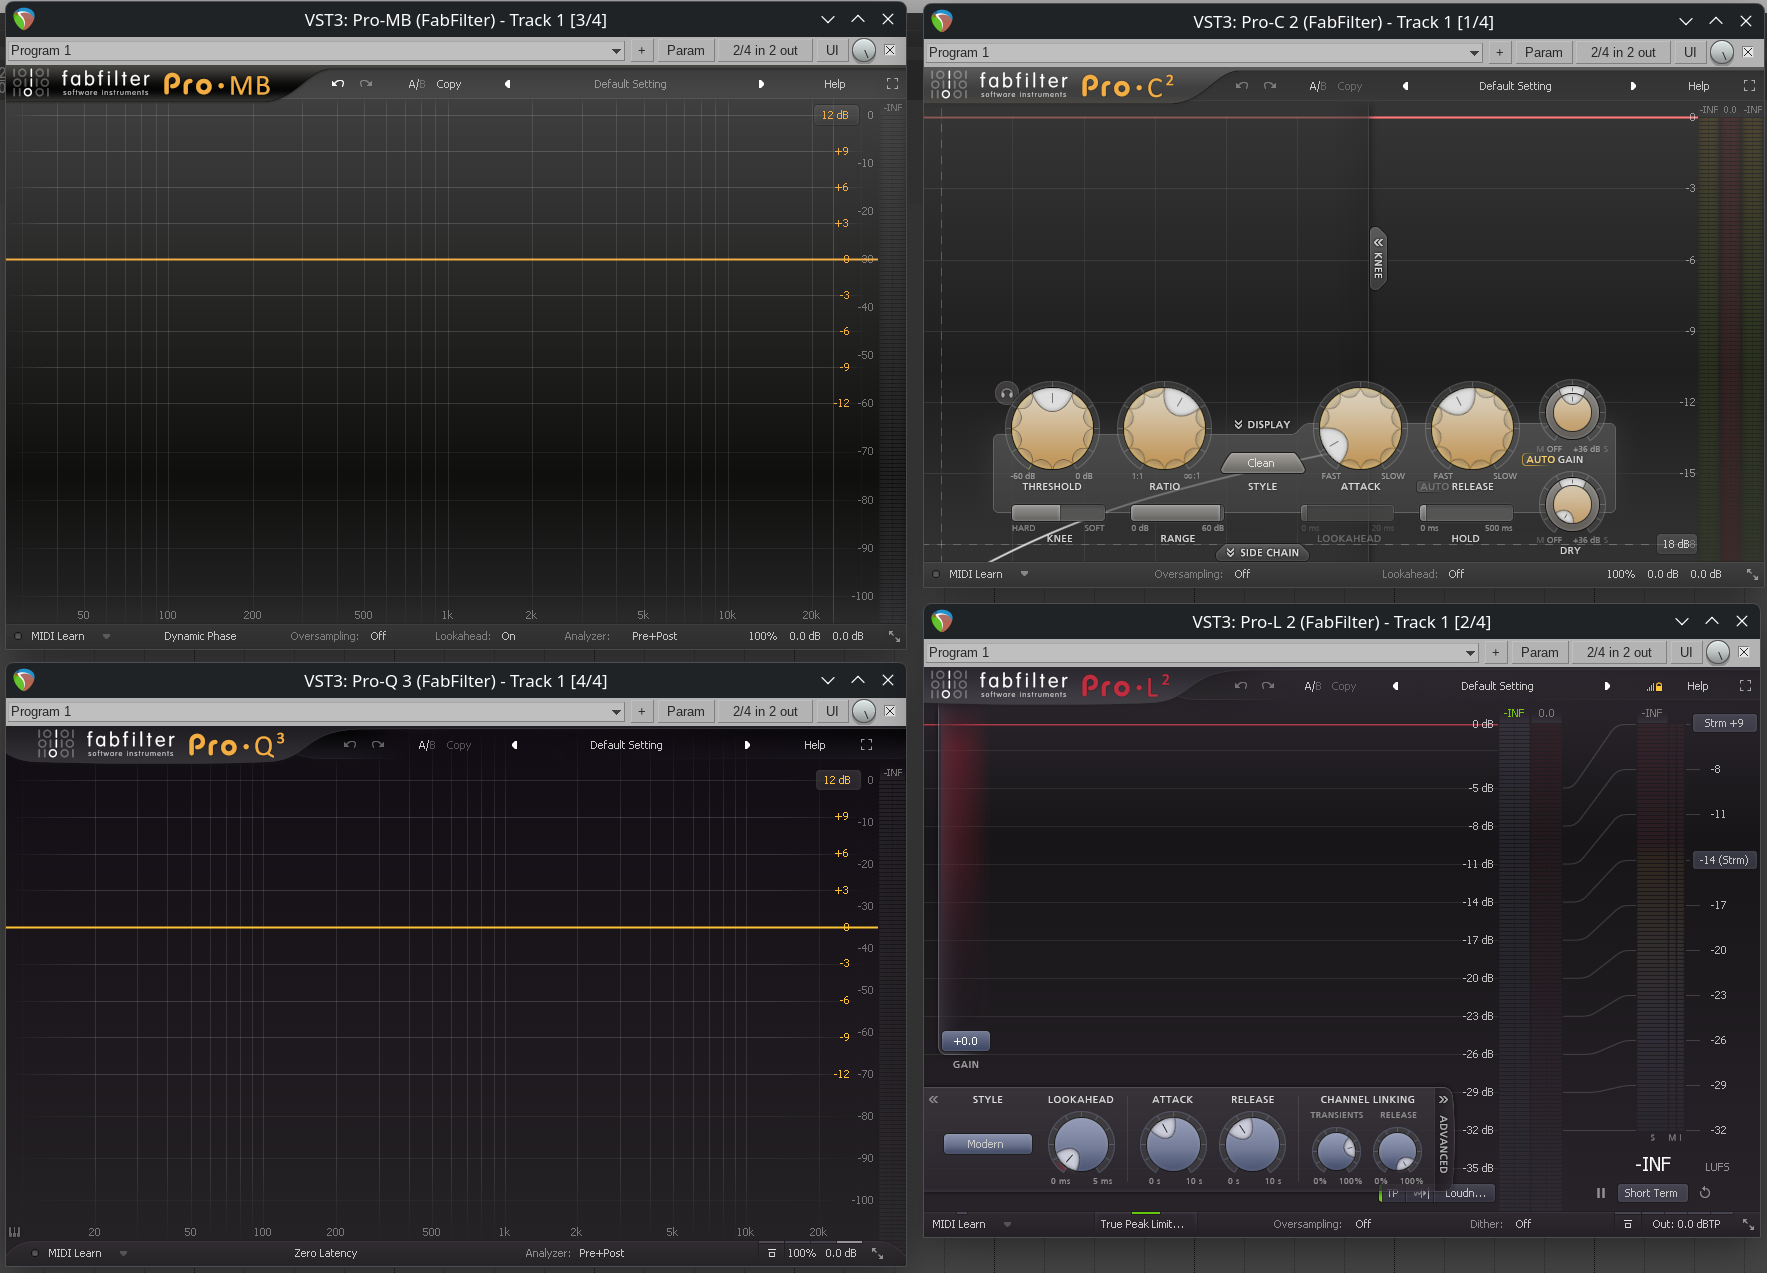This screenshot has height=1273, width=1767.
Task: Select next preset arrow in Pro-C 2
Action: click(1633, 86)
